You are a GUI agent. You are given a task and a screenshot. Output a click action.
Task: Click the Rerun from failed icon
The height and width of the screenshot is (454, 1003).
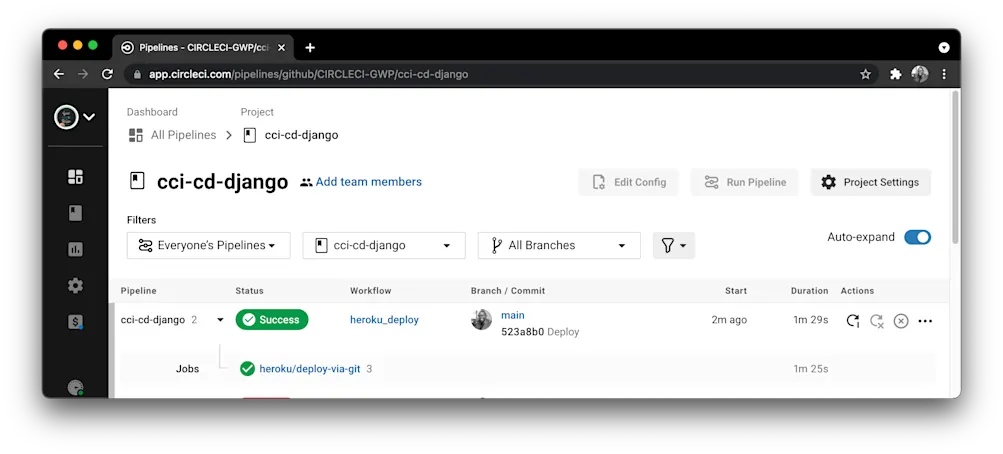876,320
